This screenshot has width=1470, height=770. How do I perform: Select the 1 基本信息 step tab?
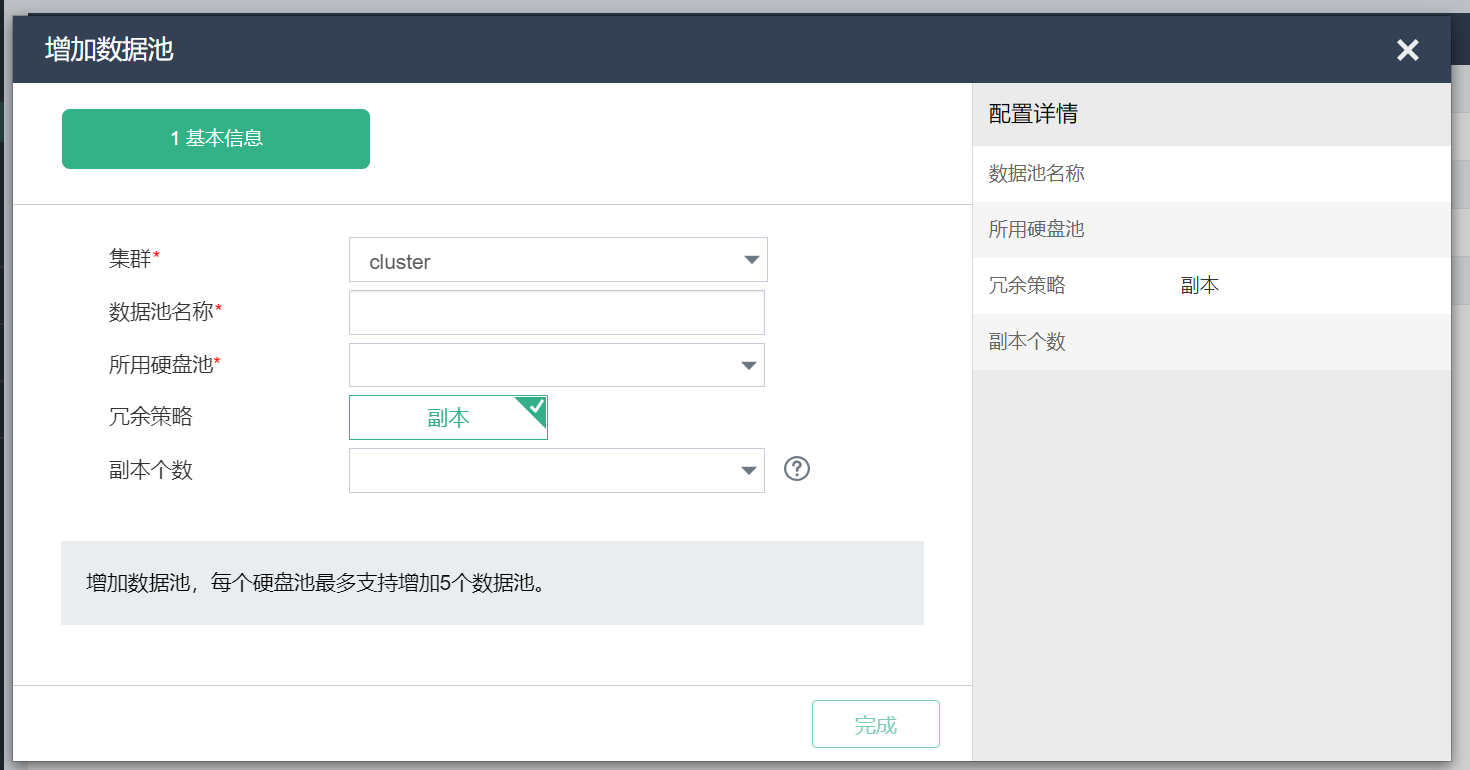[x=216, y=139]
